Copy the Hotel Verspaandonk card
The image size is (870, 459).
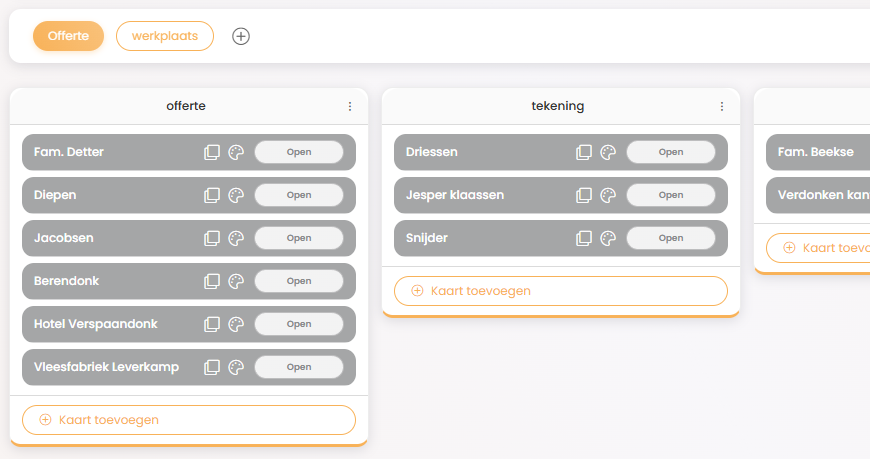coord(212,325)
